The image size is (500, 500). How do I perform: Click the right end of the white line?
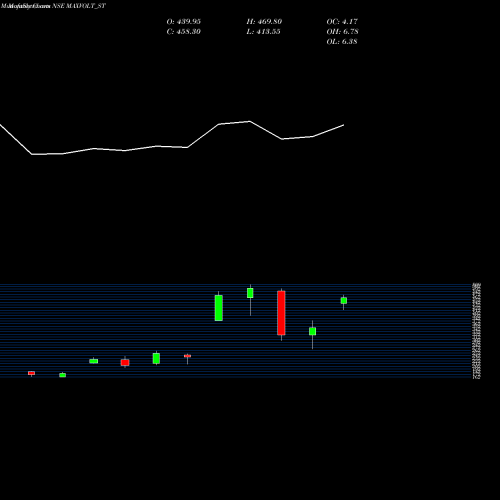click(x=344, y=125)
